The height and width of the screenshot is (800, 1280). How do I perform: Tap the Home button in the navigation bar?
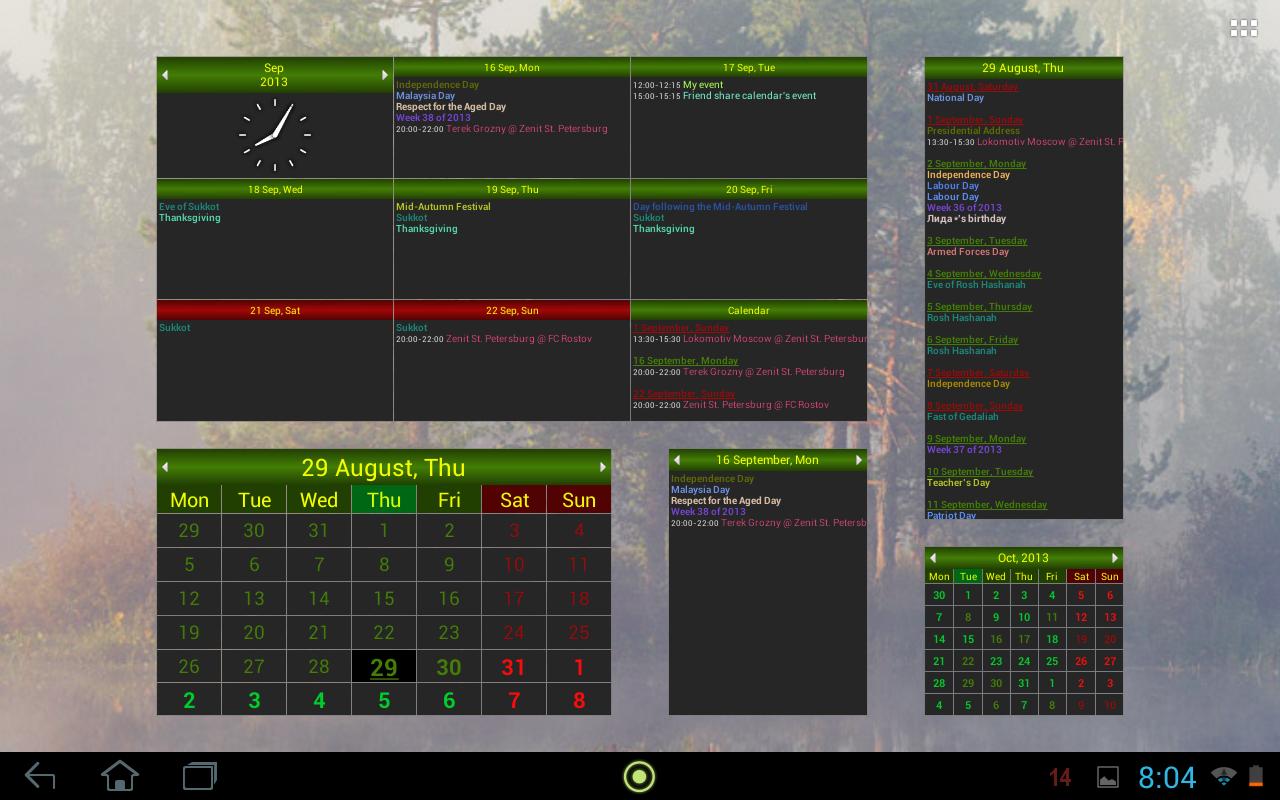pos(119,775)
